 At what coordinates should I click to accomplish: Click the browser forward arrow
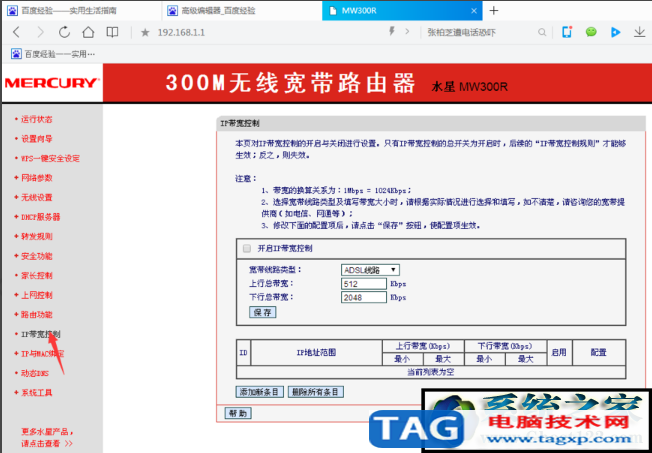[x=40, y=32]
